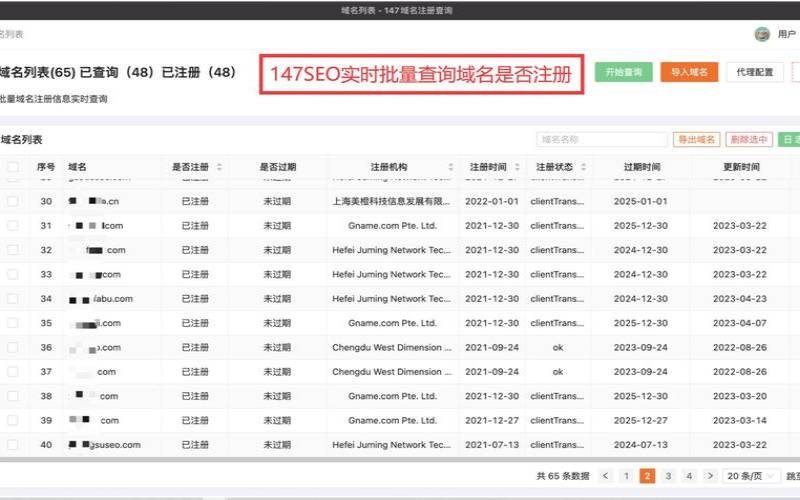
Task: Check the row 34 checkbox
Action: click(x=13, y=298)
